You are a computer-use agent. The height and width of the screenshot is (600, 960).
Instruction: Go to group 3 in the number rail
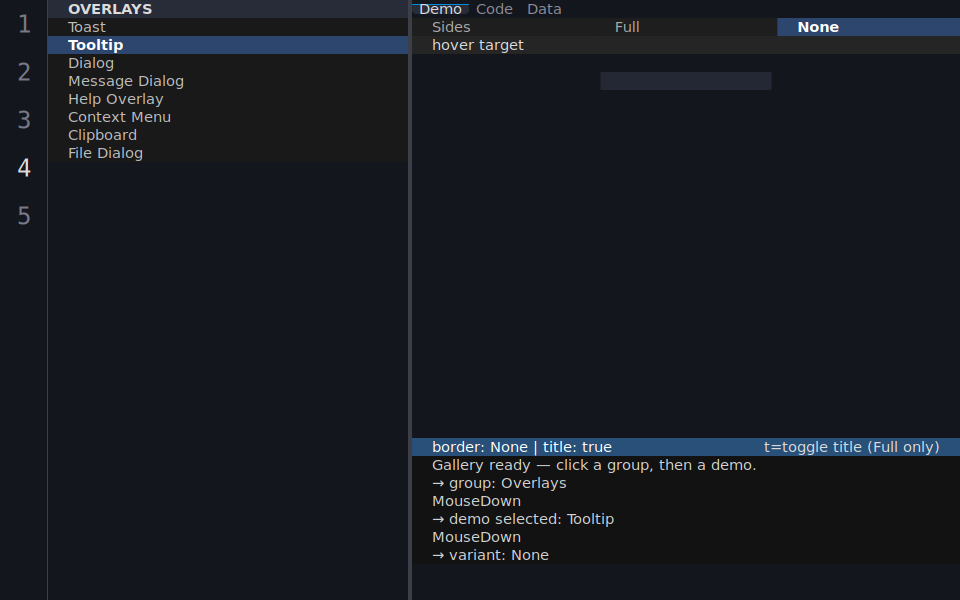click(24, 120)
